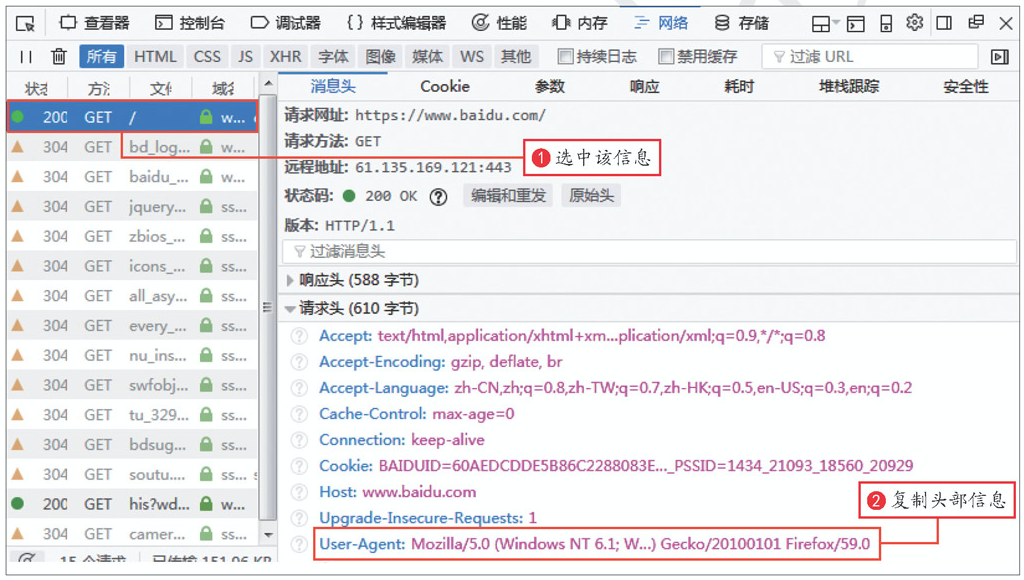This screenshot has height=580, width=1024.
Task: Open the 堆栈跟踪 details tab
Action: pyautogui.click(x=849, y=86)
